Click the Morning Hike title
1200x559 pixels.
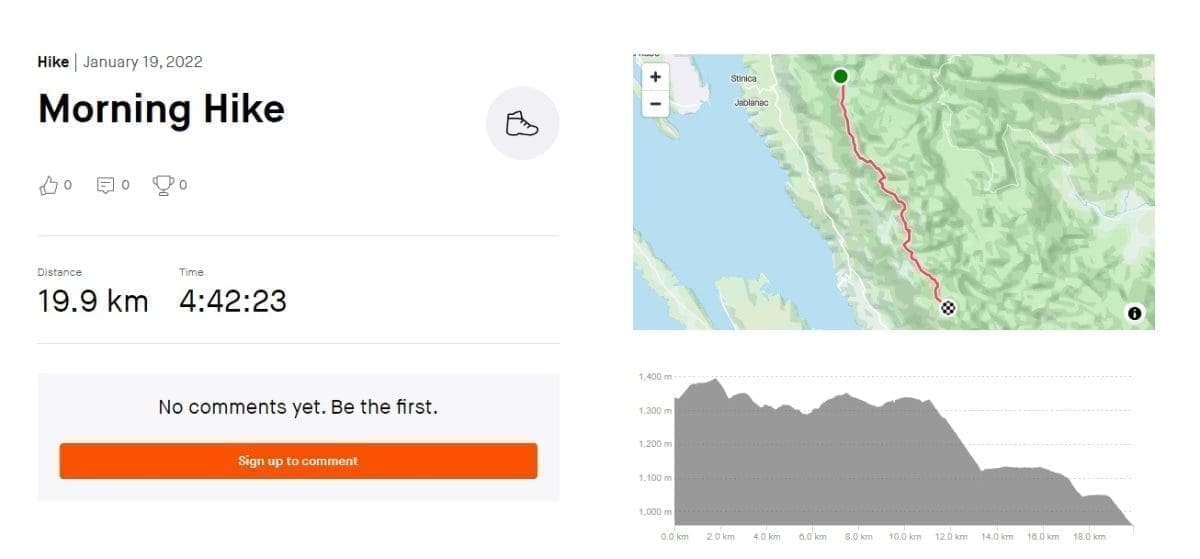pyautogui.click(x=161, y=108)
